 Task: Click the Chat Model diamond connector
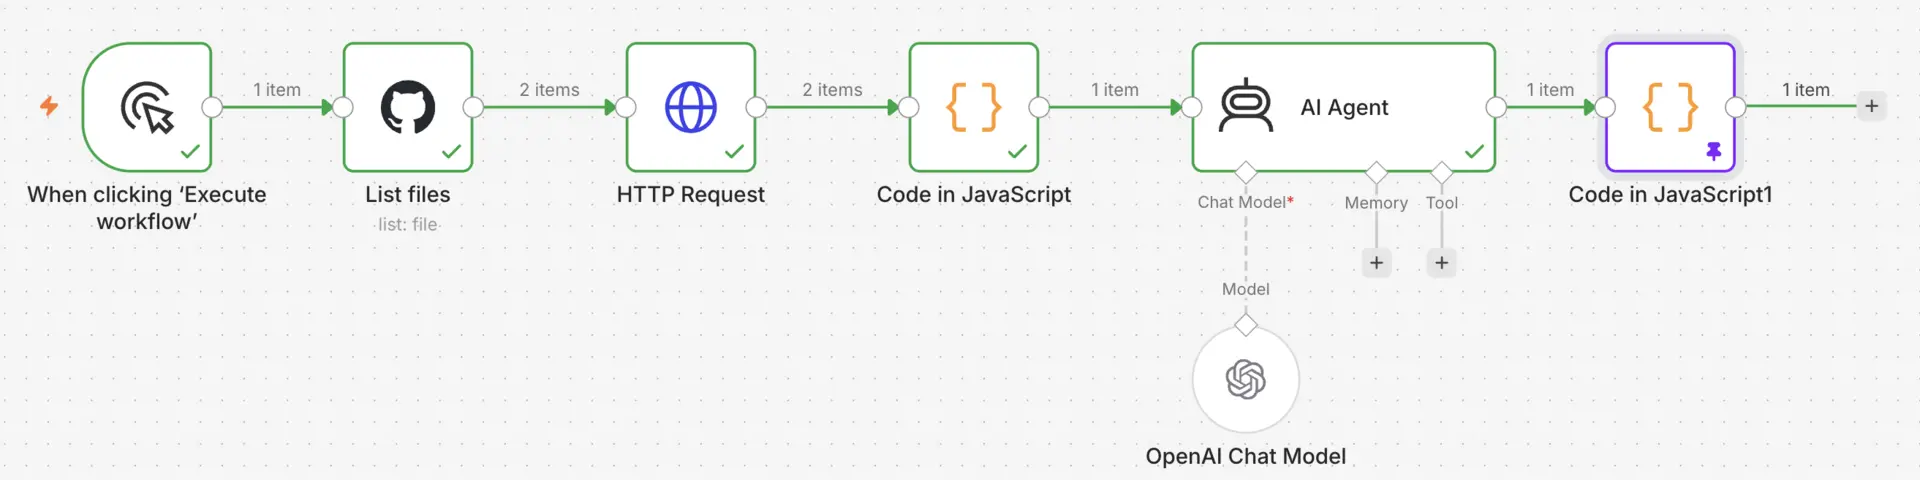(x=1246, y=172)
